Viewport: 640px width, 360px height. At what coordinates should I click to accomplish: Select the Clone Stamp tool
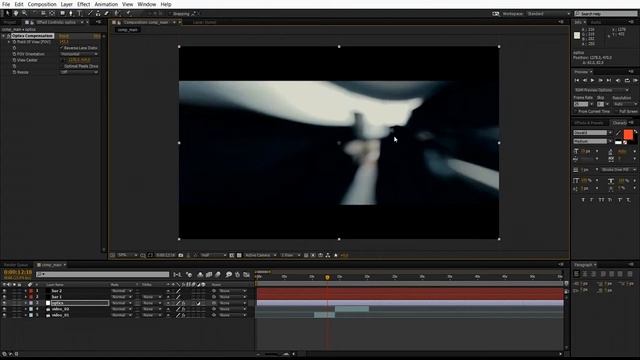(98, 13)
